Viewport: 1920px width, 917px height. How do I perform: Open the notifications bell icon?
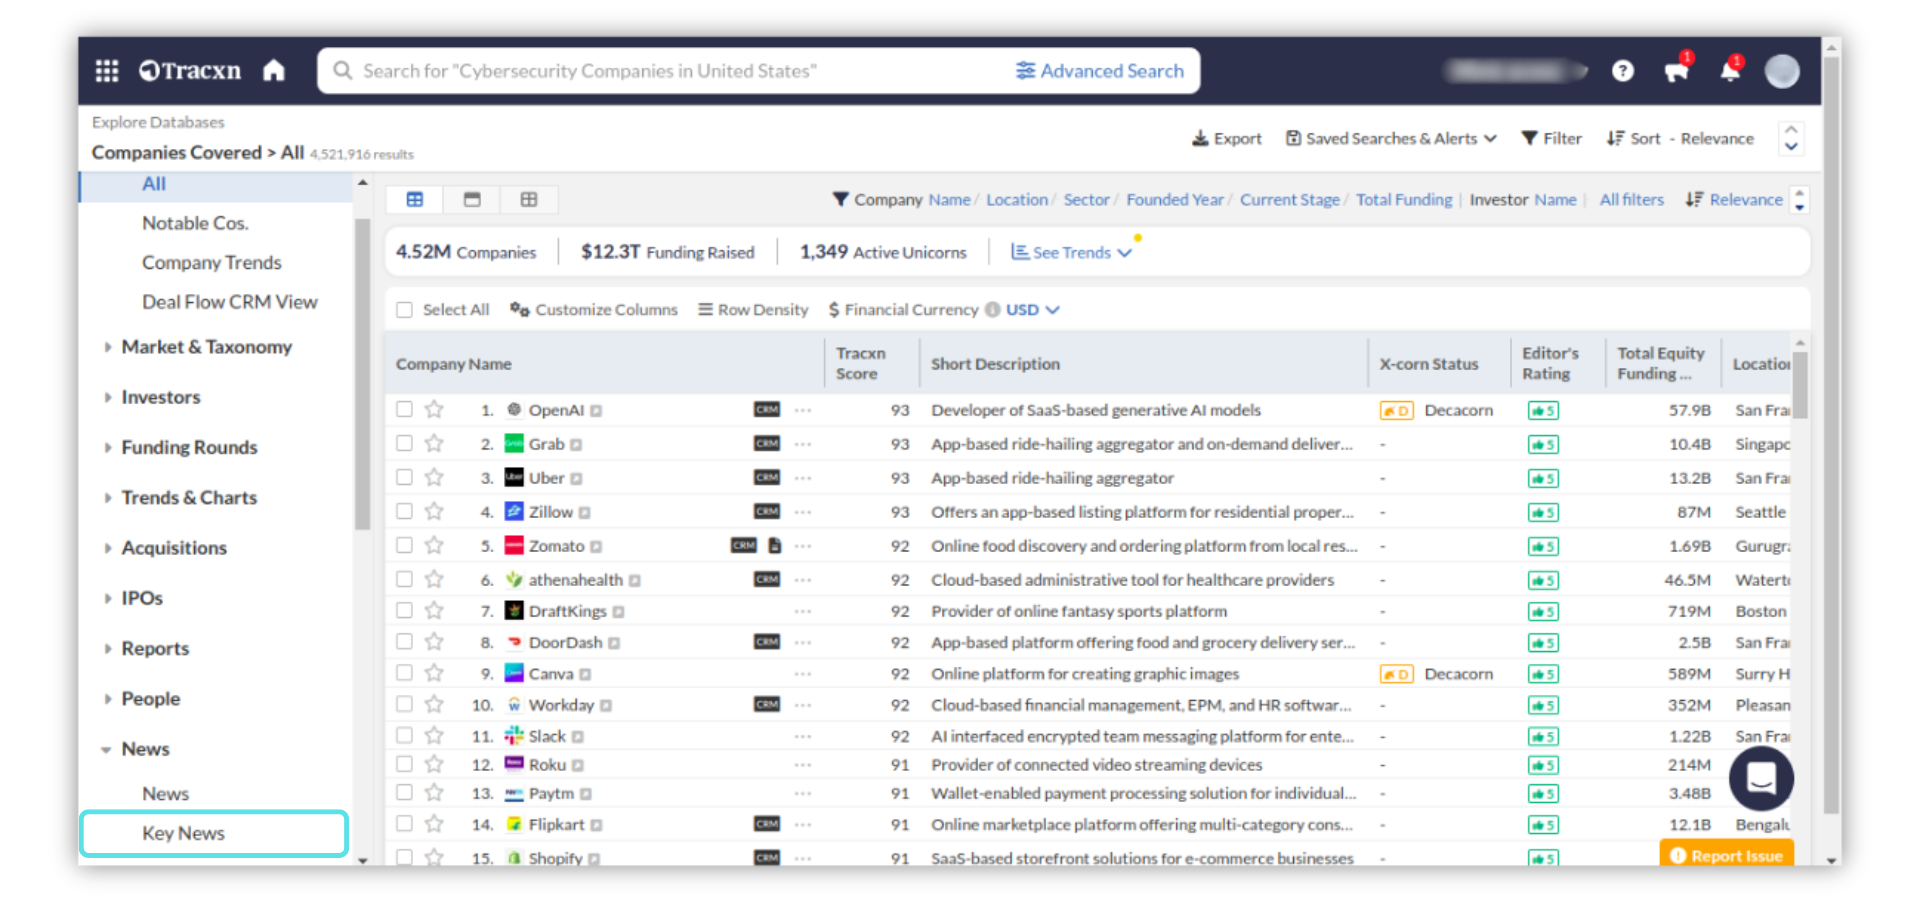tap(1729, 71)
